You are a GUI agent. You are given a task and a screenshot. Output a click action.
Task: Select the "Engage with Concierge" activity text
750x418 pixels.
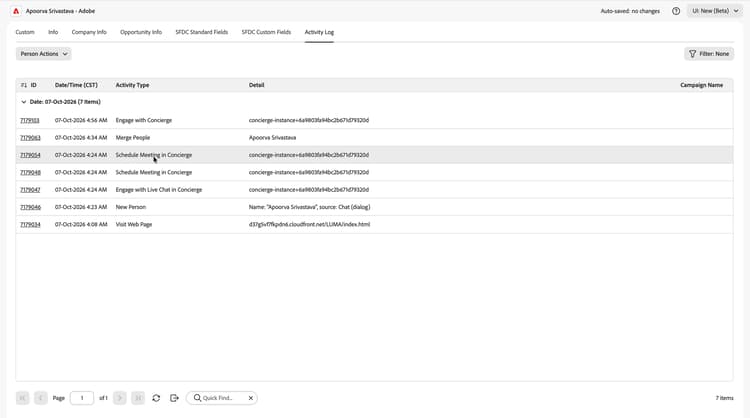[143, 121]
